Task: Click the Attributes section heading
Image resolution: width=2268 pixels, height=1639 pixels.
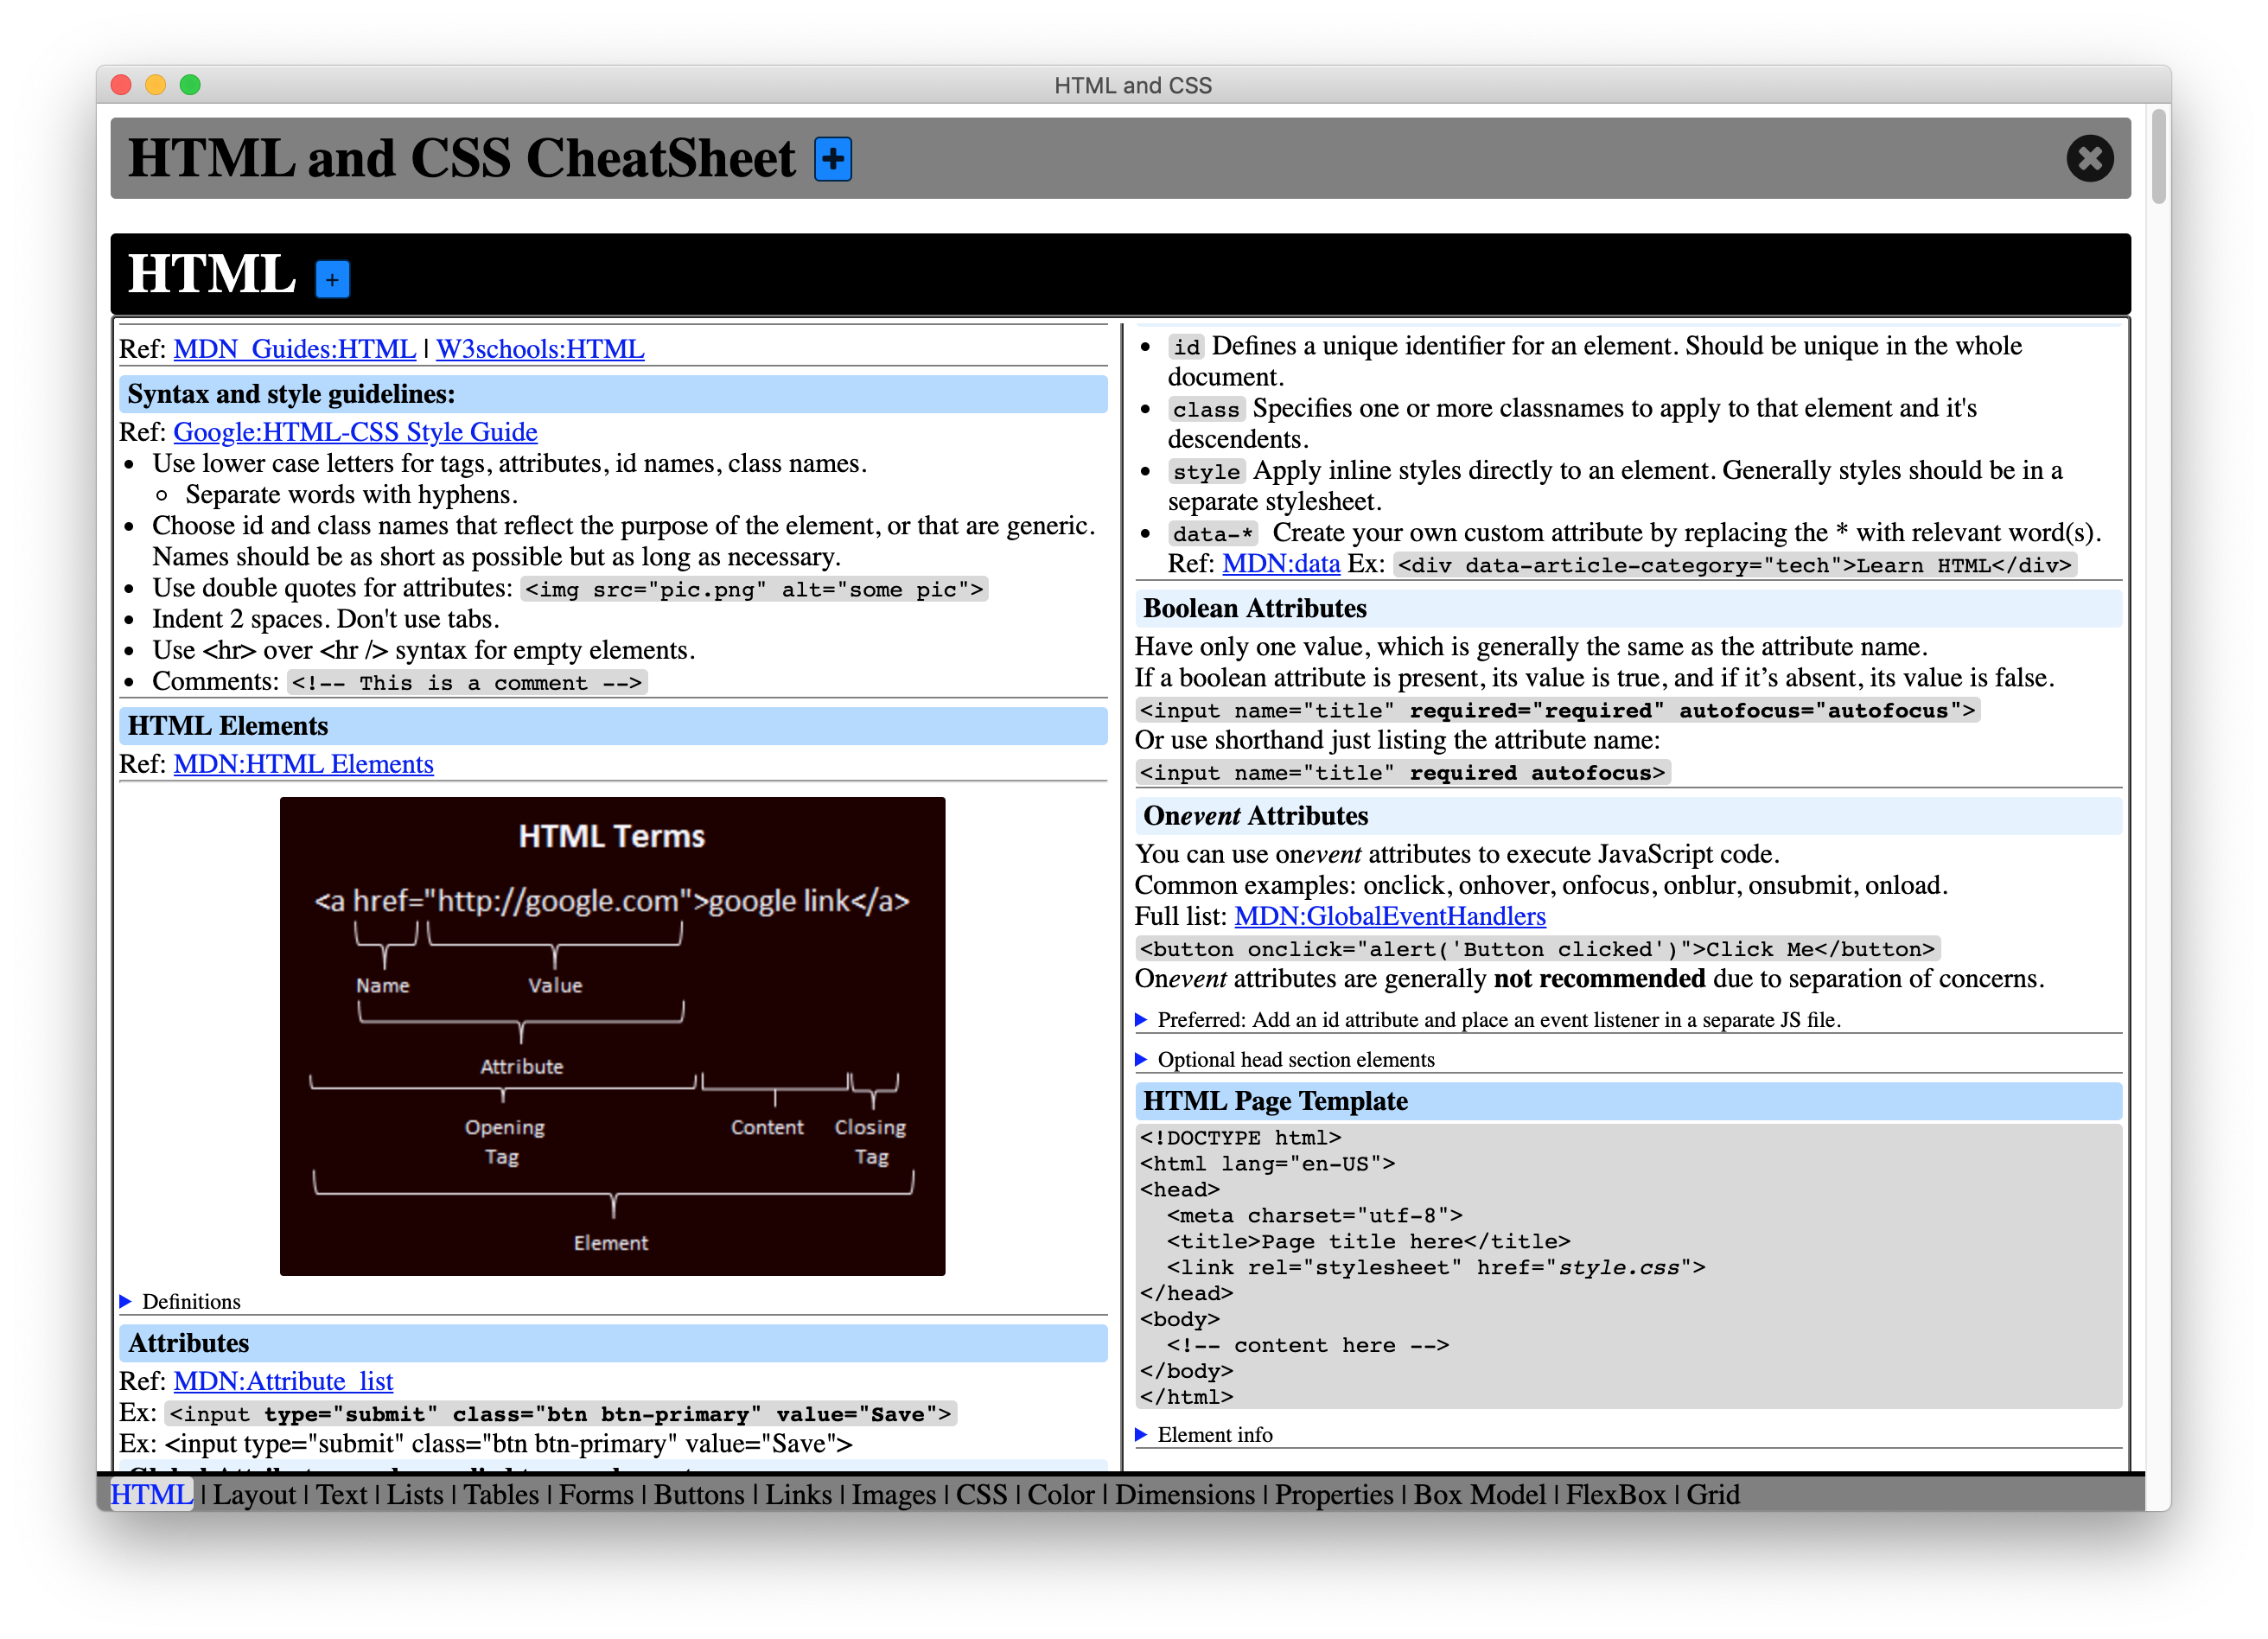Action: coord(612,1342)
